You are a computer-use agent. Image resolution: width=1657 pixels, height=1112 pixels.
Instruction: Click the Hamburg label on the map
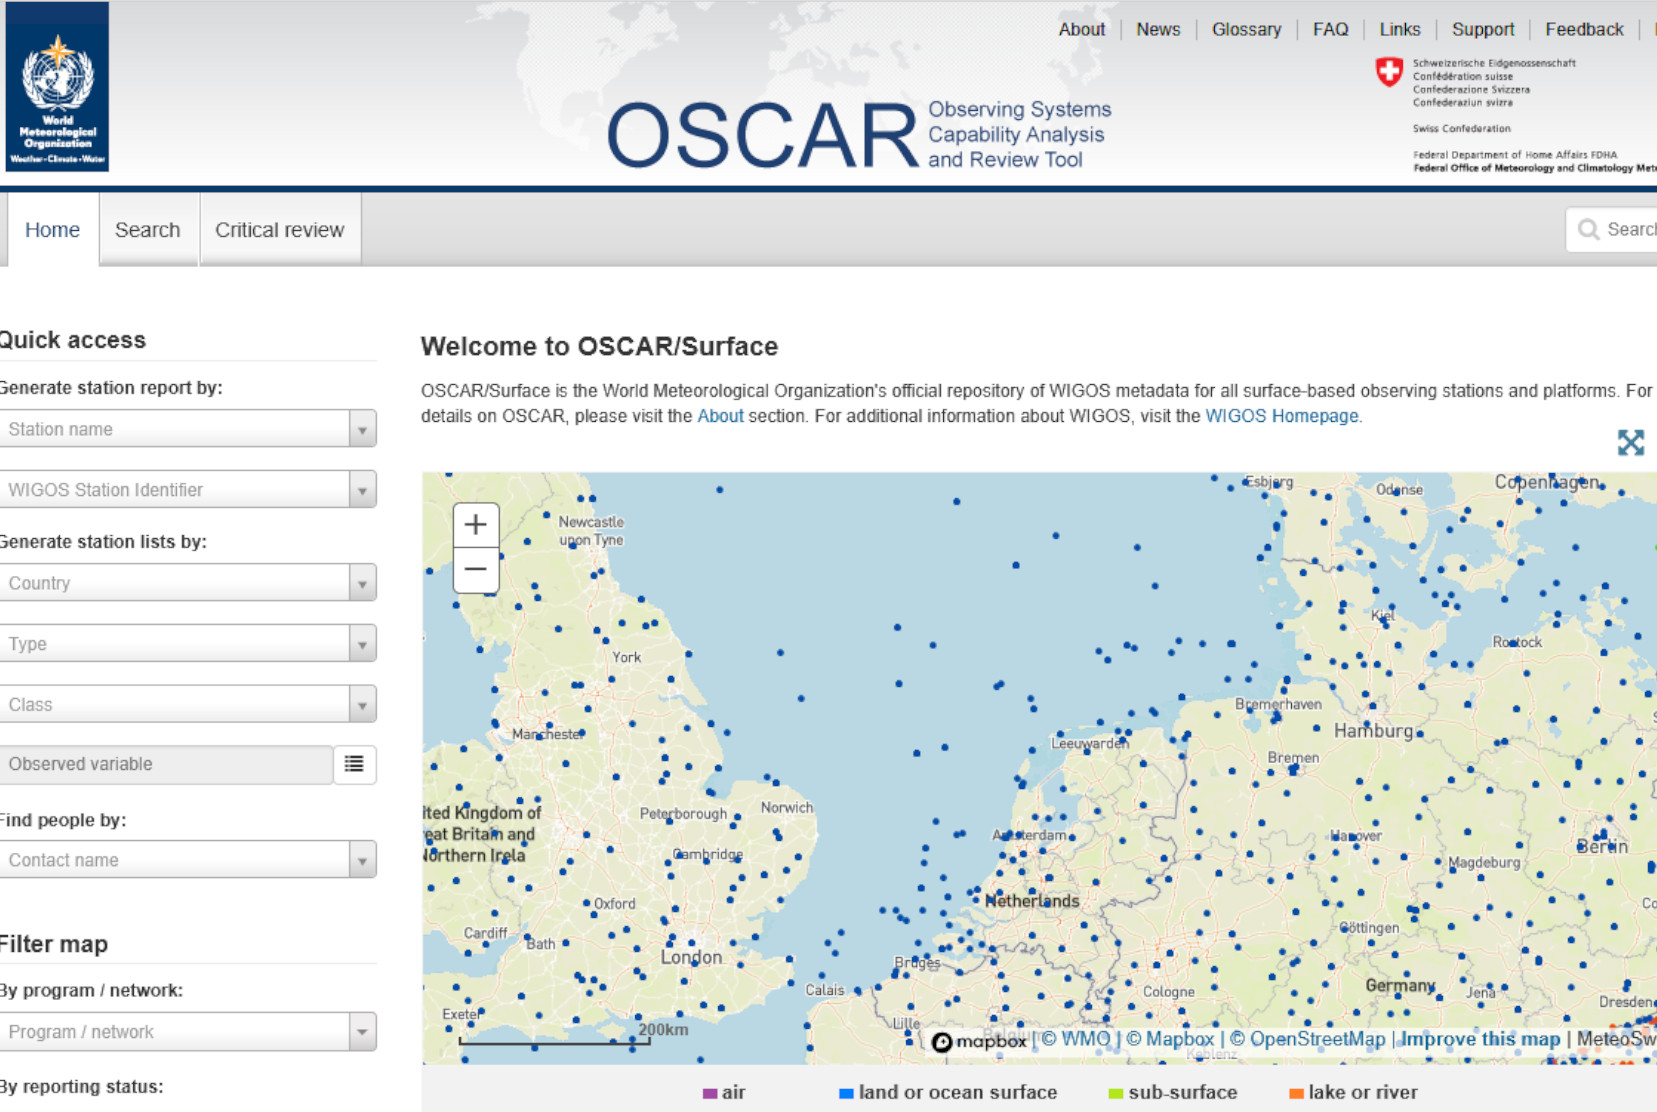click(x=1373, y=731)
